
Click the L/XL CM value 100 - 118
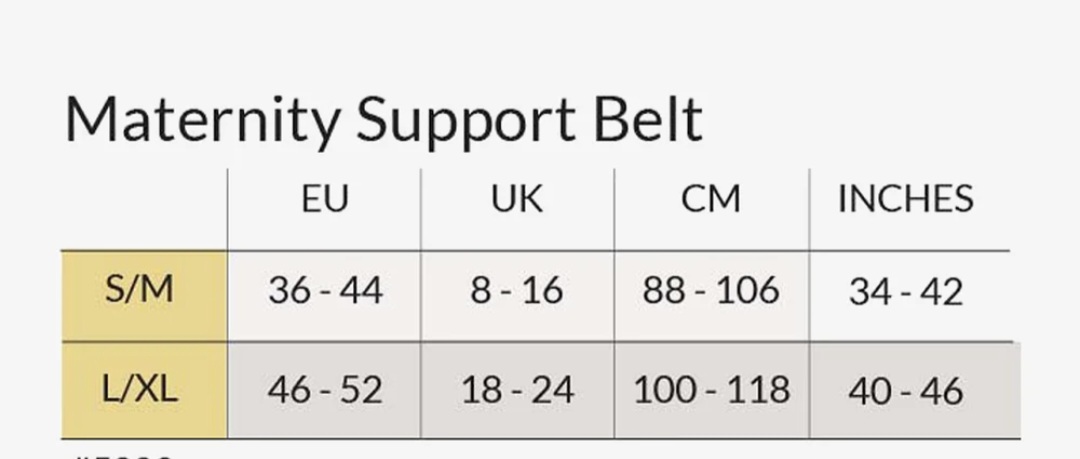[x=711, y=390]
